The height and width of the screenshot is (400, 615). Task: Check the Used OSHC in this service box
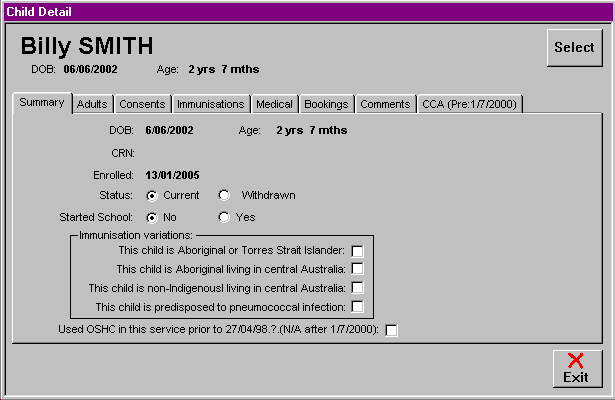point(391,331)
